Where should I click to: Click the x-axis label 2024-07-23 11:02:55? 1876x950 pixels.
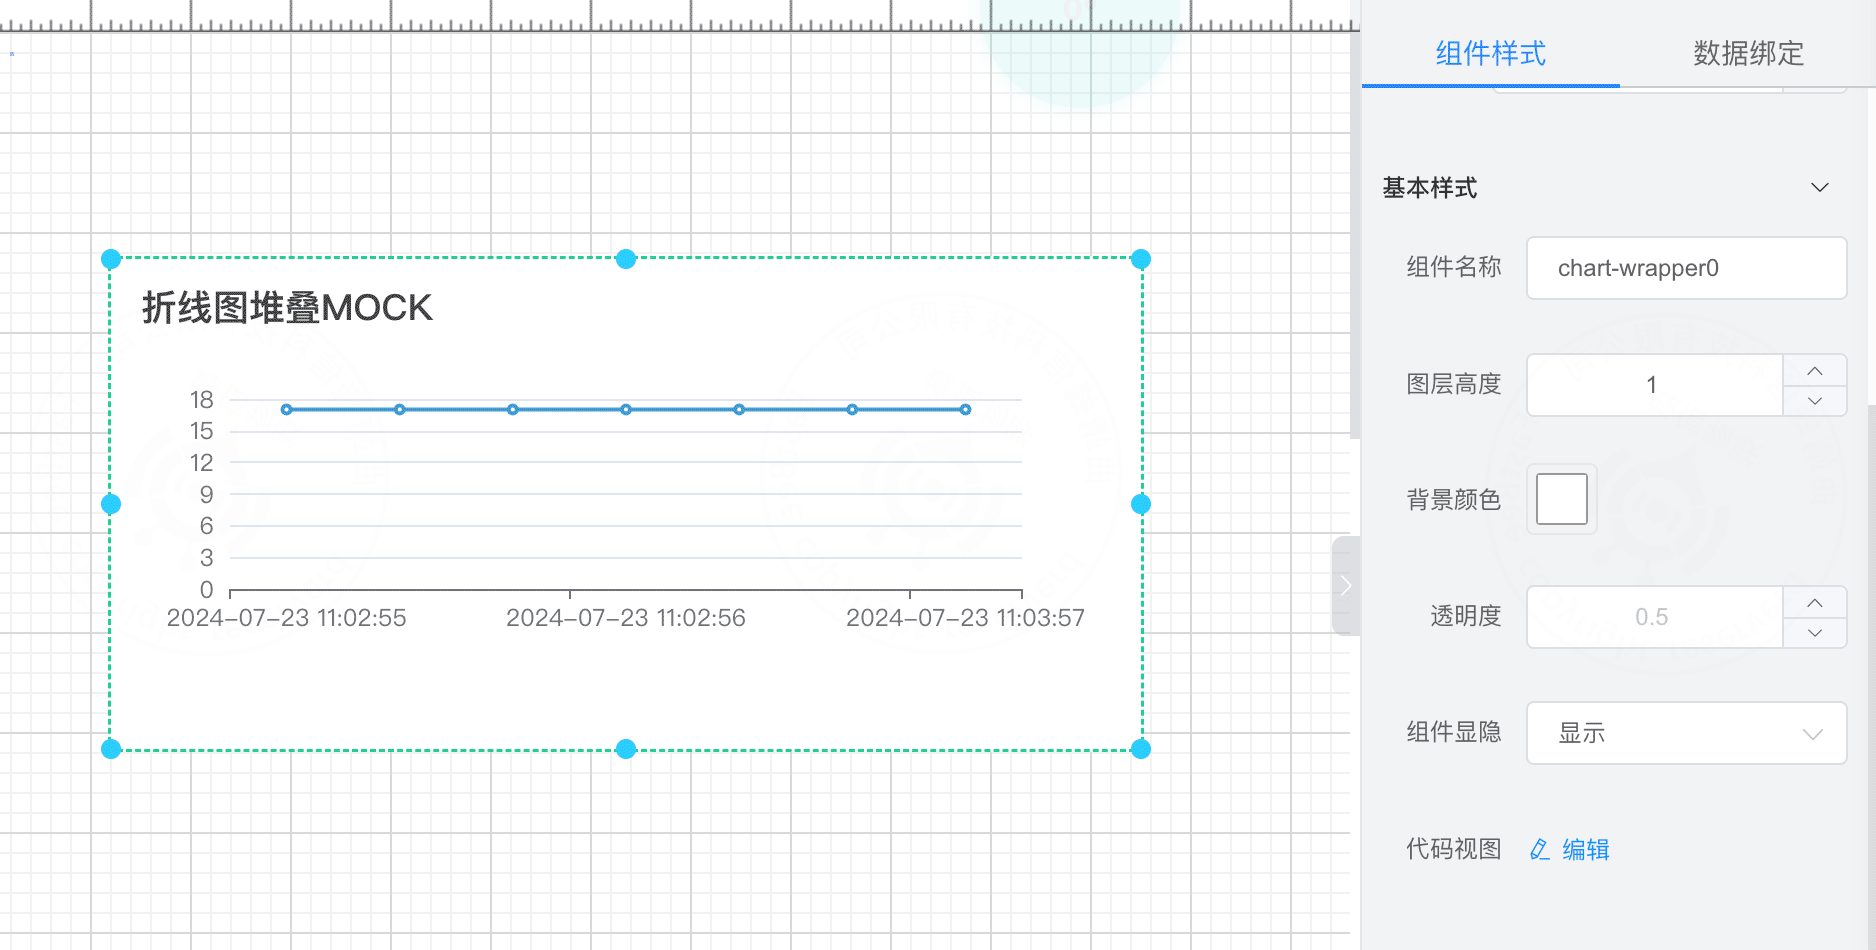coord(286,618)
